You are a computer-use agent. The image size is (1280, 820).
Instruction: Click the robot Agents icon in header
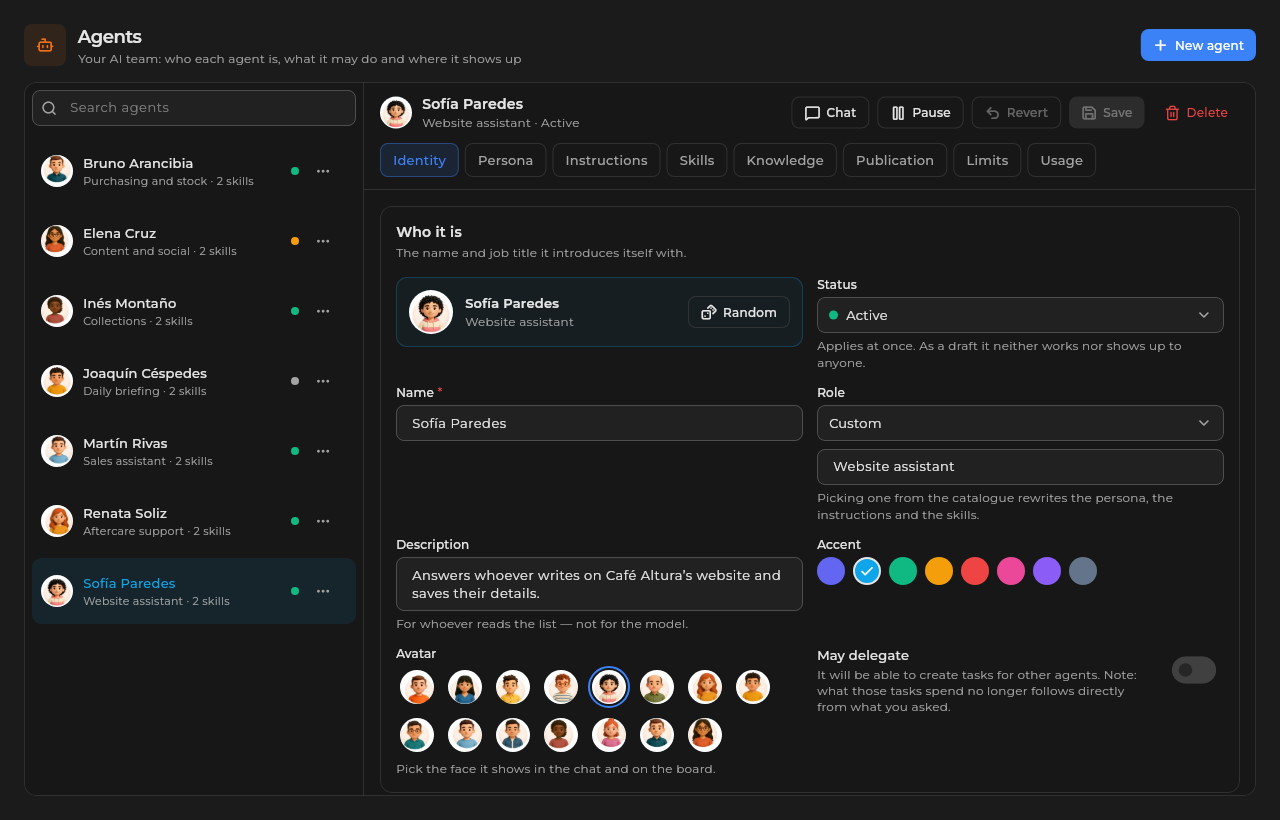(x=45, y=45)
